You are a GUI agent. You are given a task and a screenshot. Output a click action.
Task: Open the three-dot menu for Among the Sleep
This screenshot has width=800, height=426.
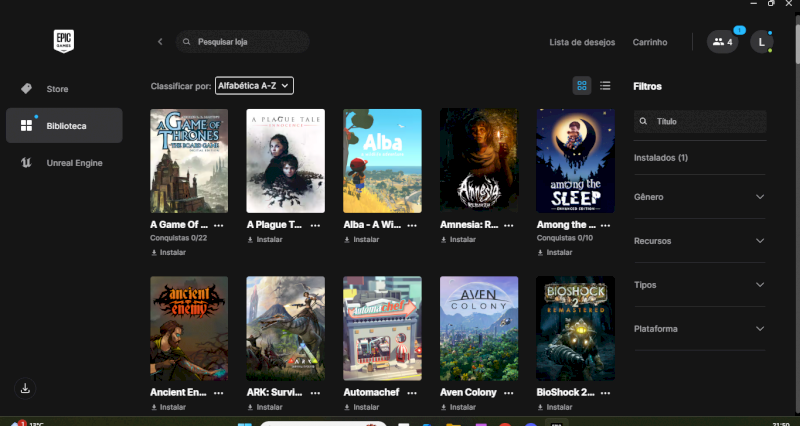coord(605,225)
